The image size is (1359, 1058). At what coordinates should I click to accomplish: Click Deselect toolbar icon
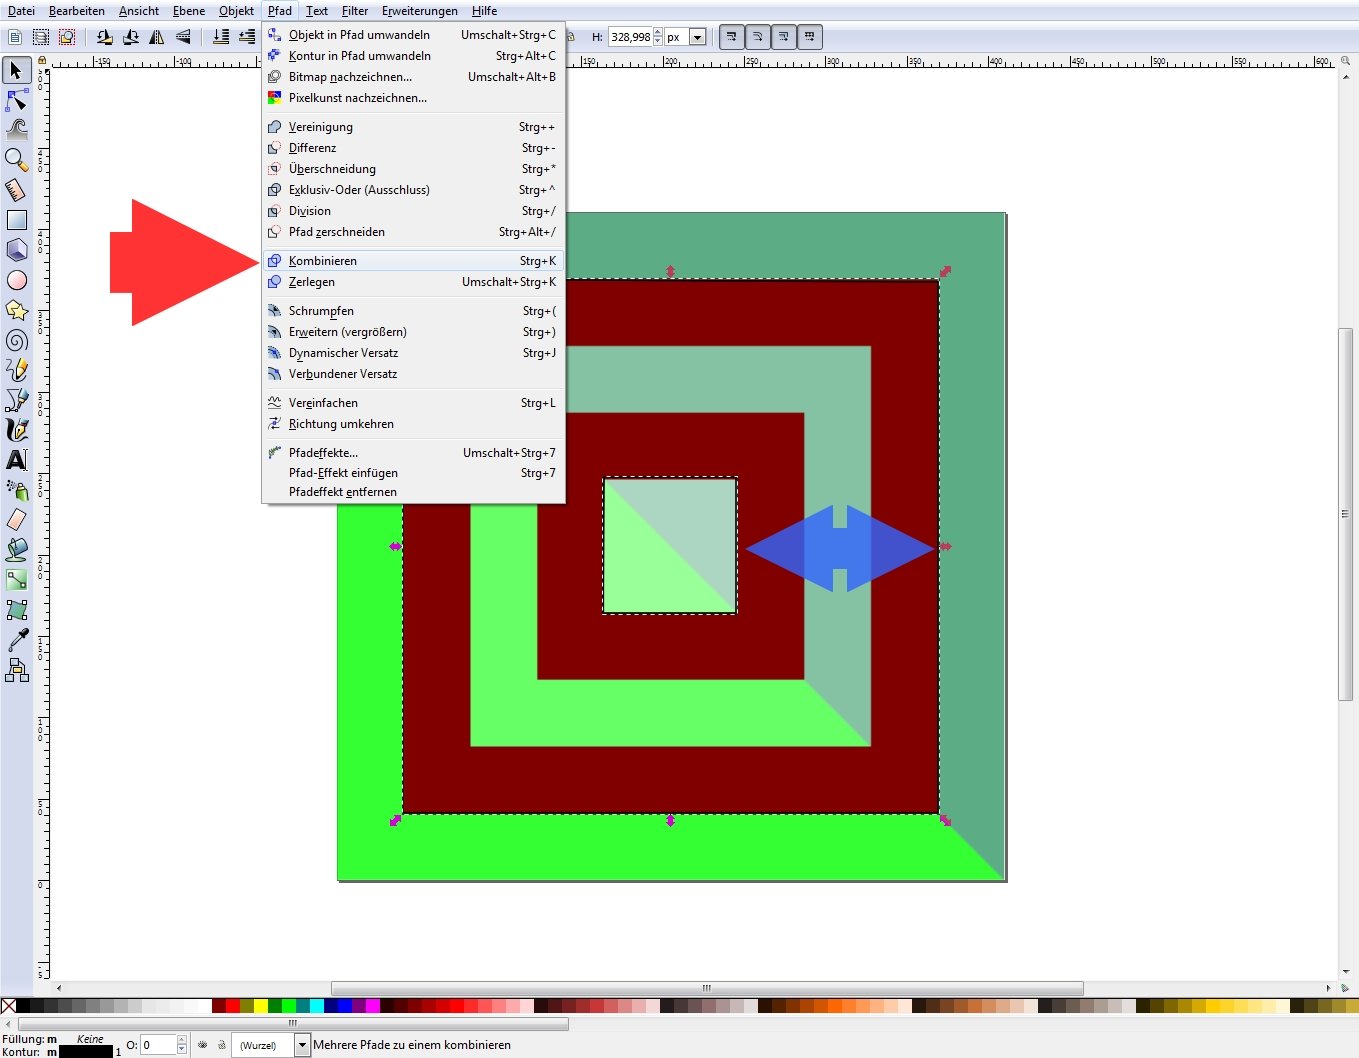click(x=67, y=37)
